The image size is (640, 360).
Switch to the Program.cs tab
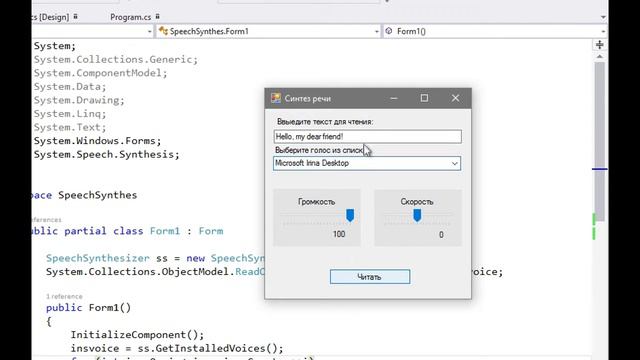tap(131, 17)
